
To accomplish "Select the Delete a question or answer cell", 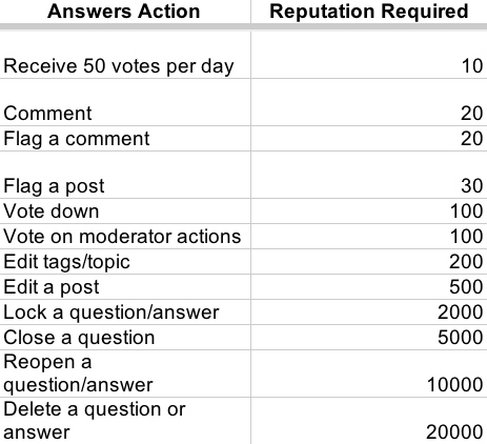I will (x=125, y=421).
